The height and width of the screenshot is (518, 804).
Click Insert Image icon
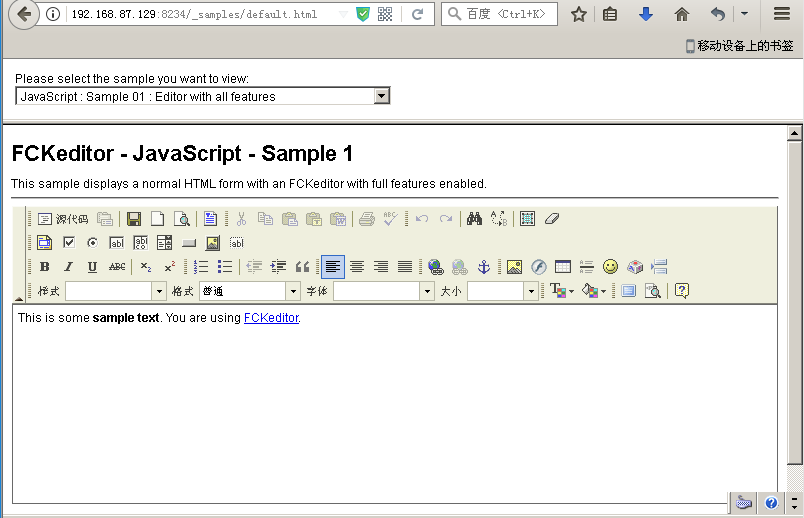[x=514, y=267]
